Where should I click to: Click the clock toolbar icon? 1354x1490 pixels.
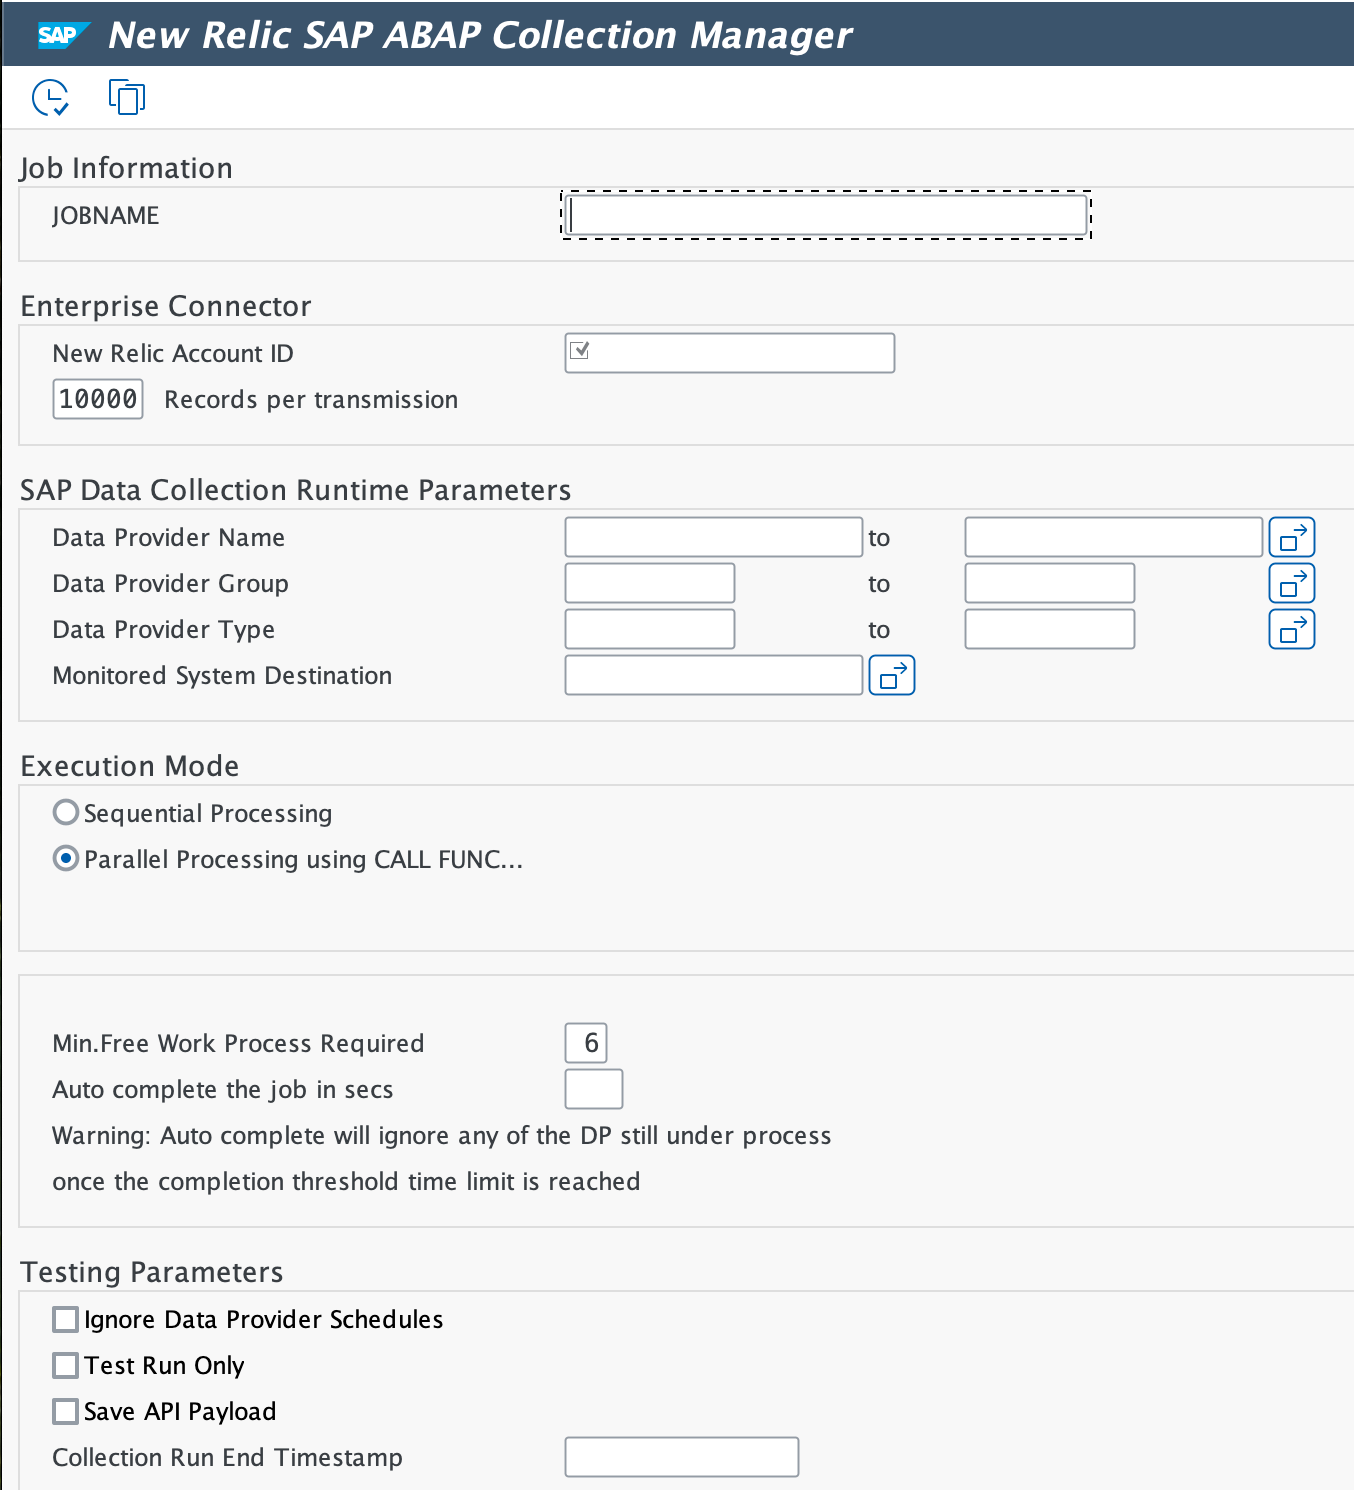(x=49, y=97)
